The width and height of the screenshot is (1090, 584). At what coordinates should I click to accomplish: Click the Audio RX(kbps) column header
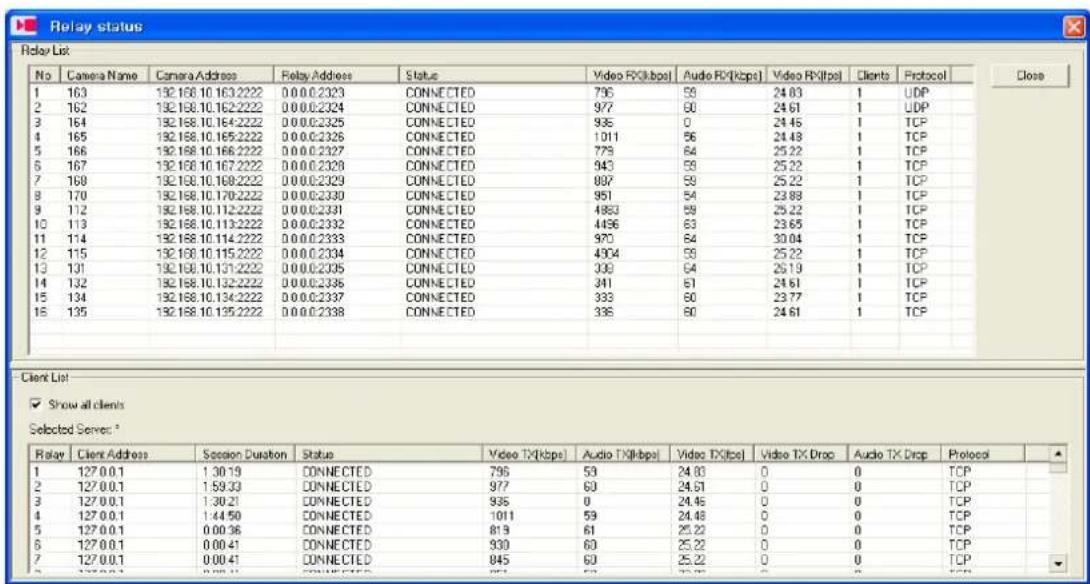722,75
